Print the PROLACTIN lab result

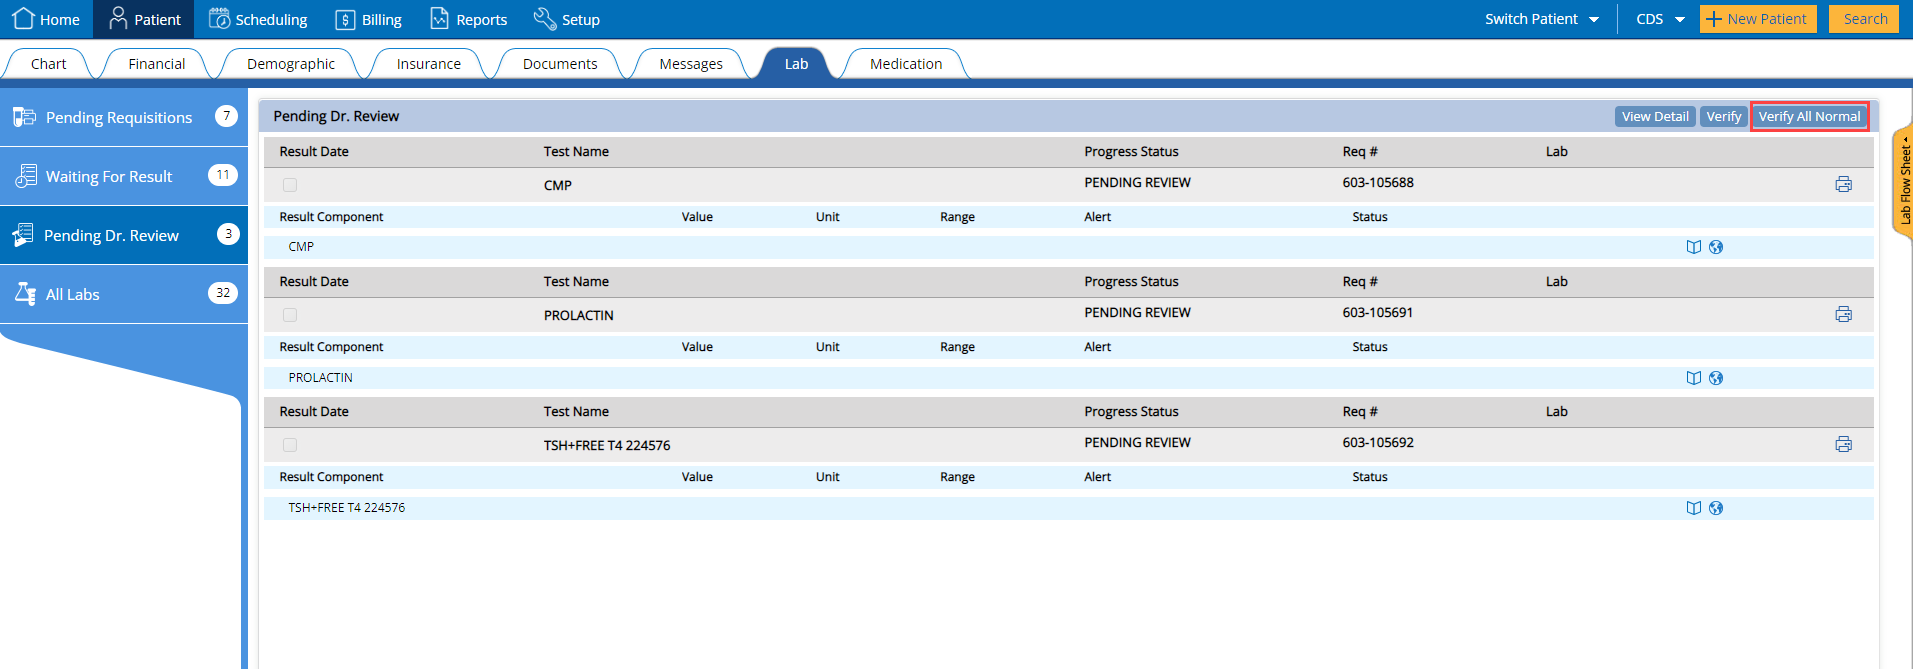pyautogui.click(x=1843, y=314)
